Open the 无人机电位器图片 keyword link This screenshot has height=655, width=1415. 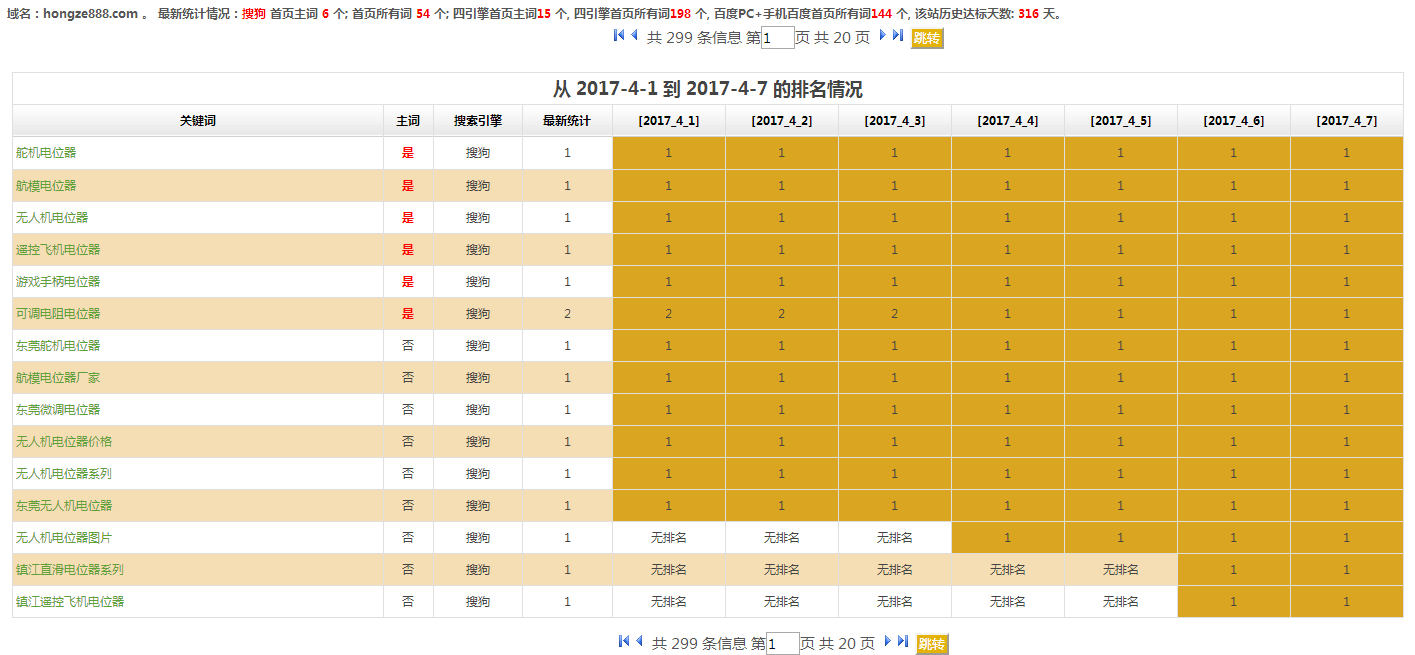tap(64, 538)
